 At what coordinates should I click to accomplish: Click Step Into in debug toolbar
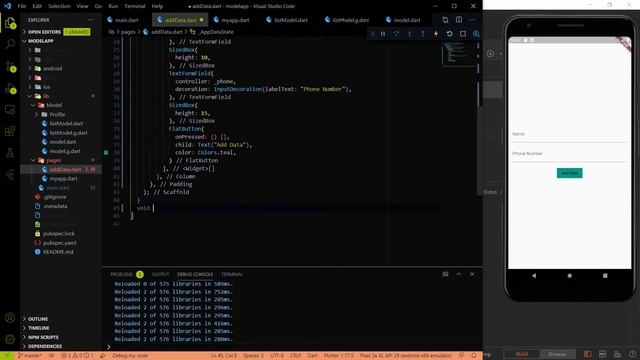click(409, 34)
